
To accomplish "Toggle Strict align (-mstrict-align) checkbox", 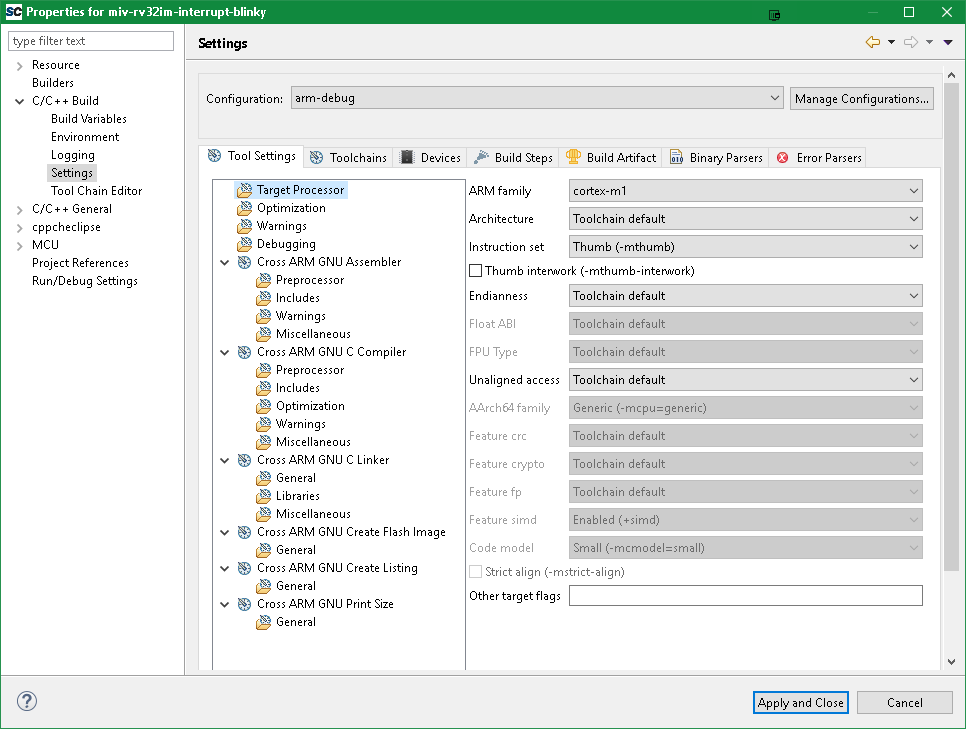I will click(x=476, y=572).
